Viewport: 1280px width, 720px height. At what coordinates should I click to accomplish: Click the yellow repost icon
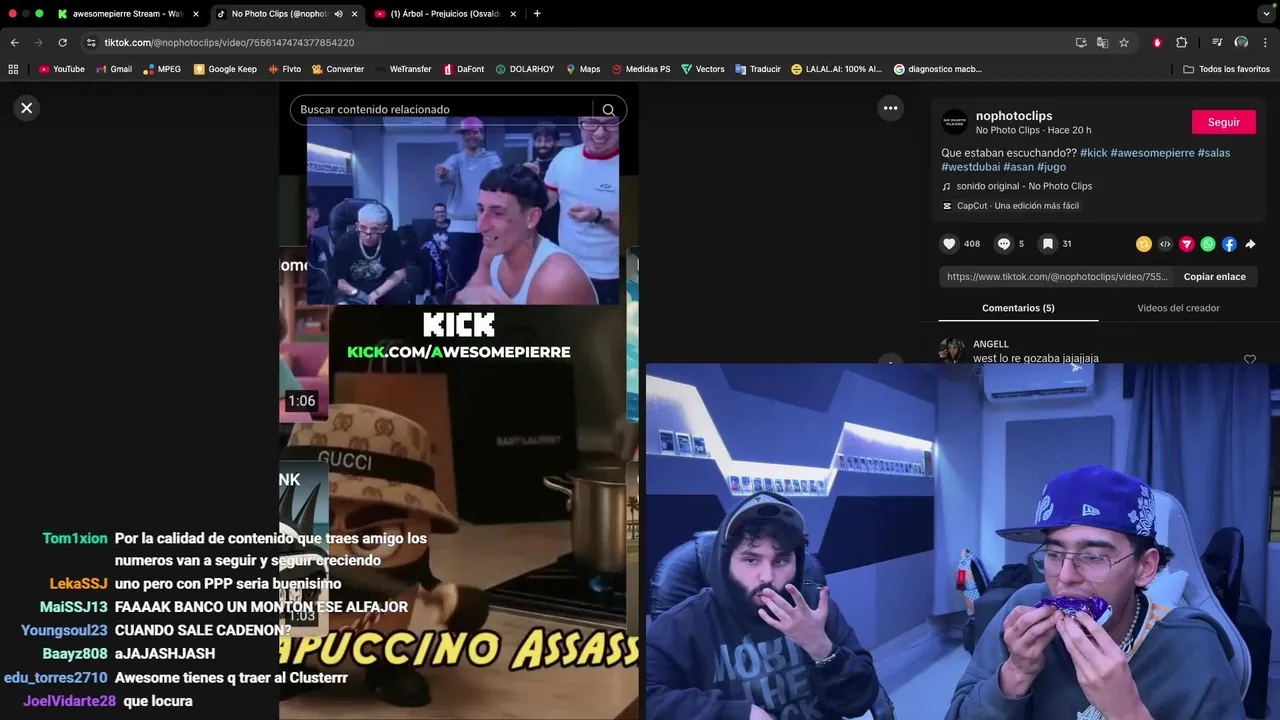[x=1144, y=244]
